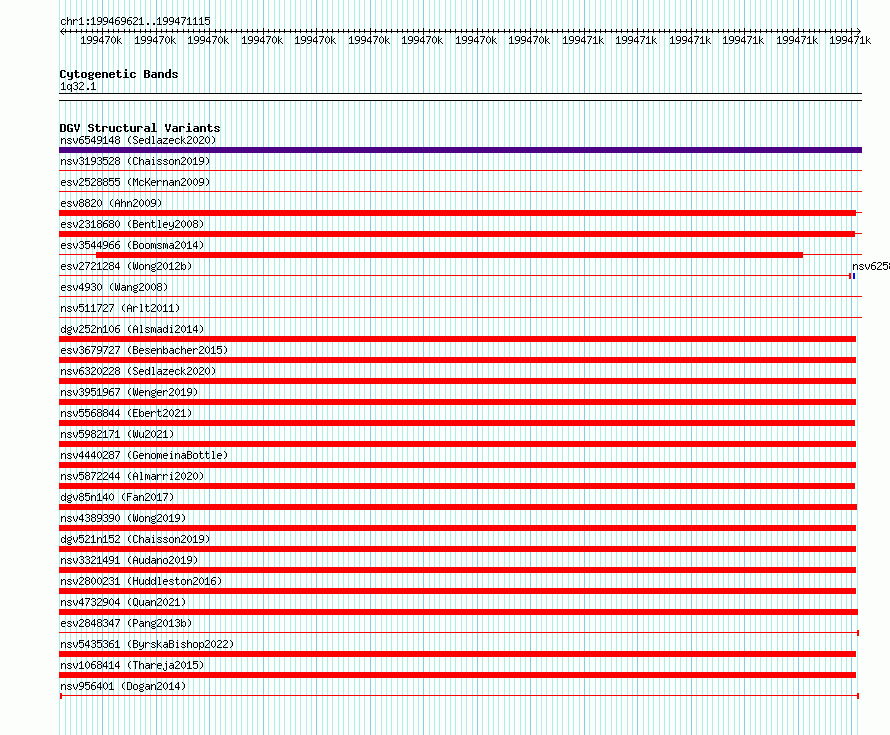Open variant nsv956401 (Dogan2014)

tap(123, 686)
